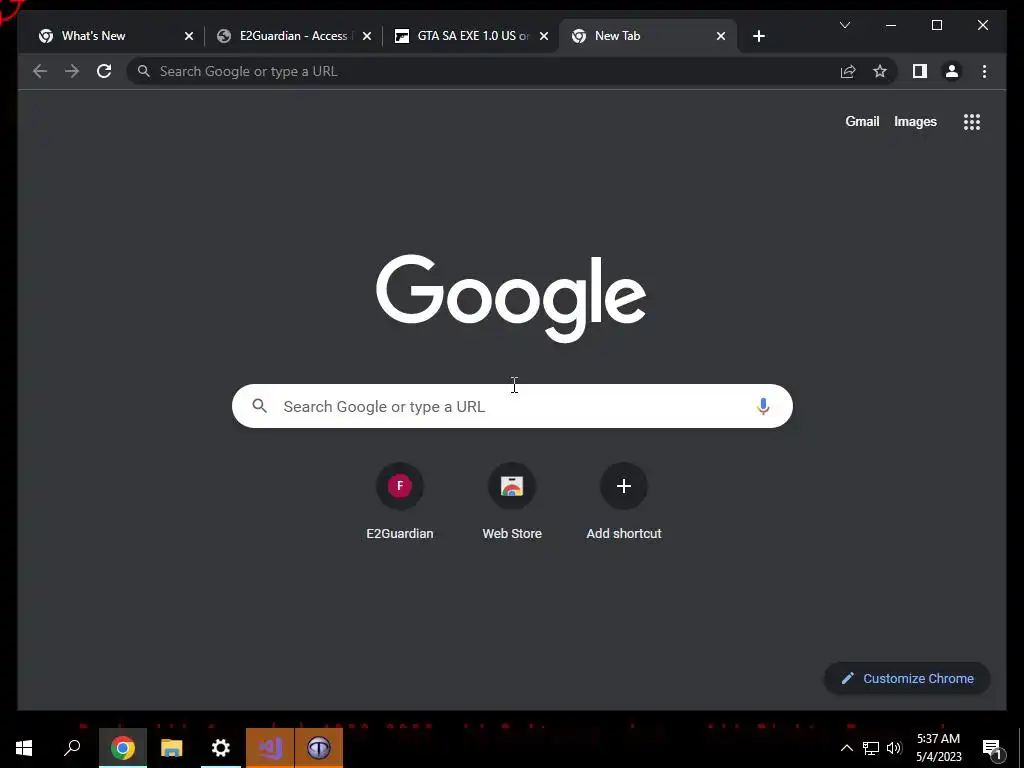Screen dimensions: 1024x768
Task: Open the Chrome profile menu
Action: [952, 71]
